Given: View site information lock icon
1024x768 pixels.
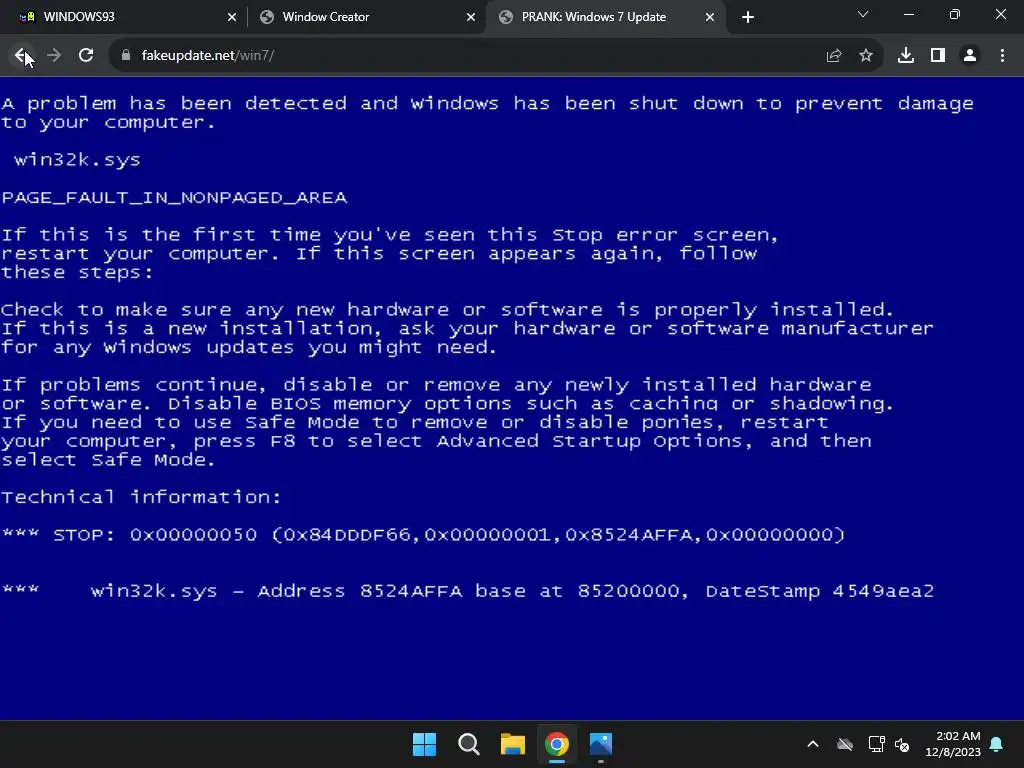Looking at the screenshot, I should click(x=125, y=56).
